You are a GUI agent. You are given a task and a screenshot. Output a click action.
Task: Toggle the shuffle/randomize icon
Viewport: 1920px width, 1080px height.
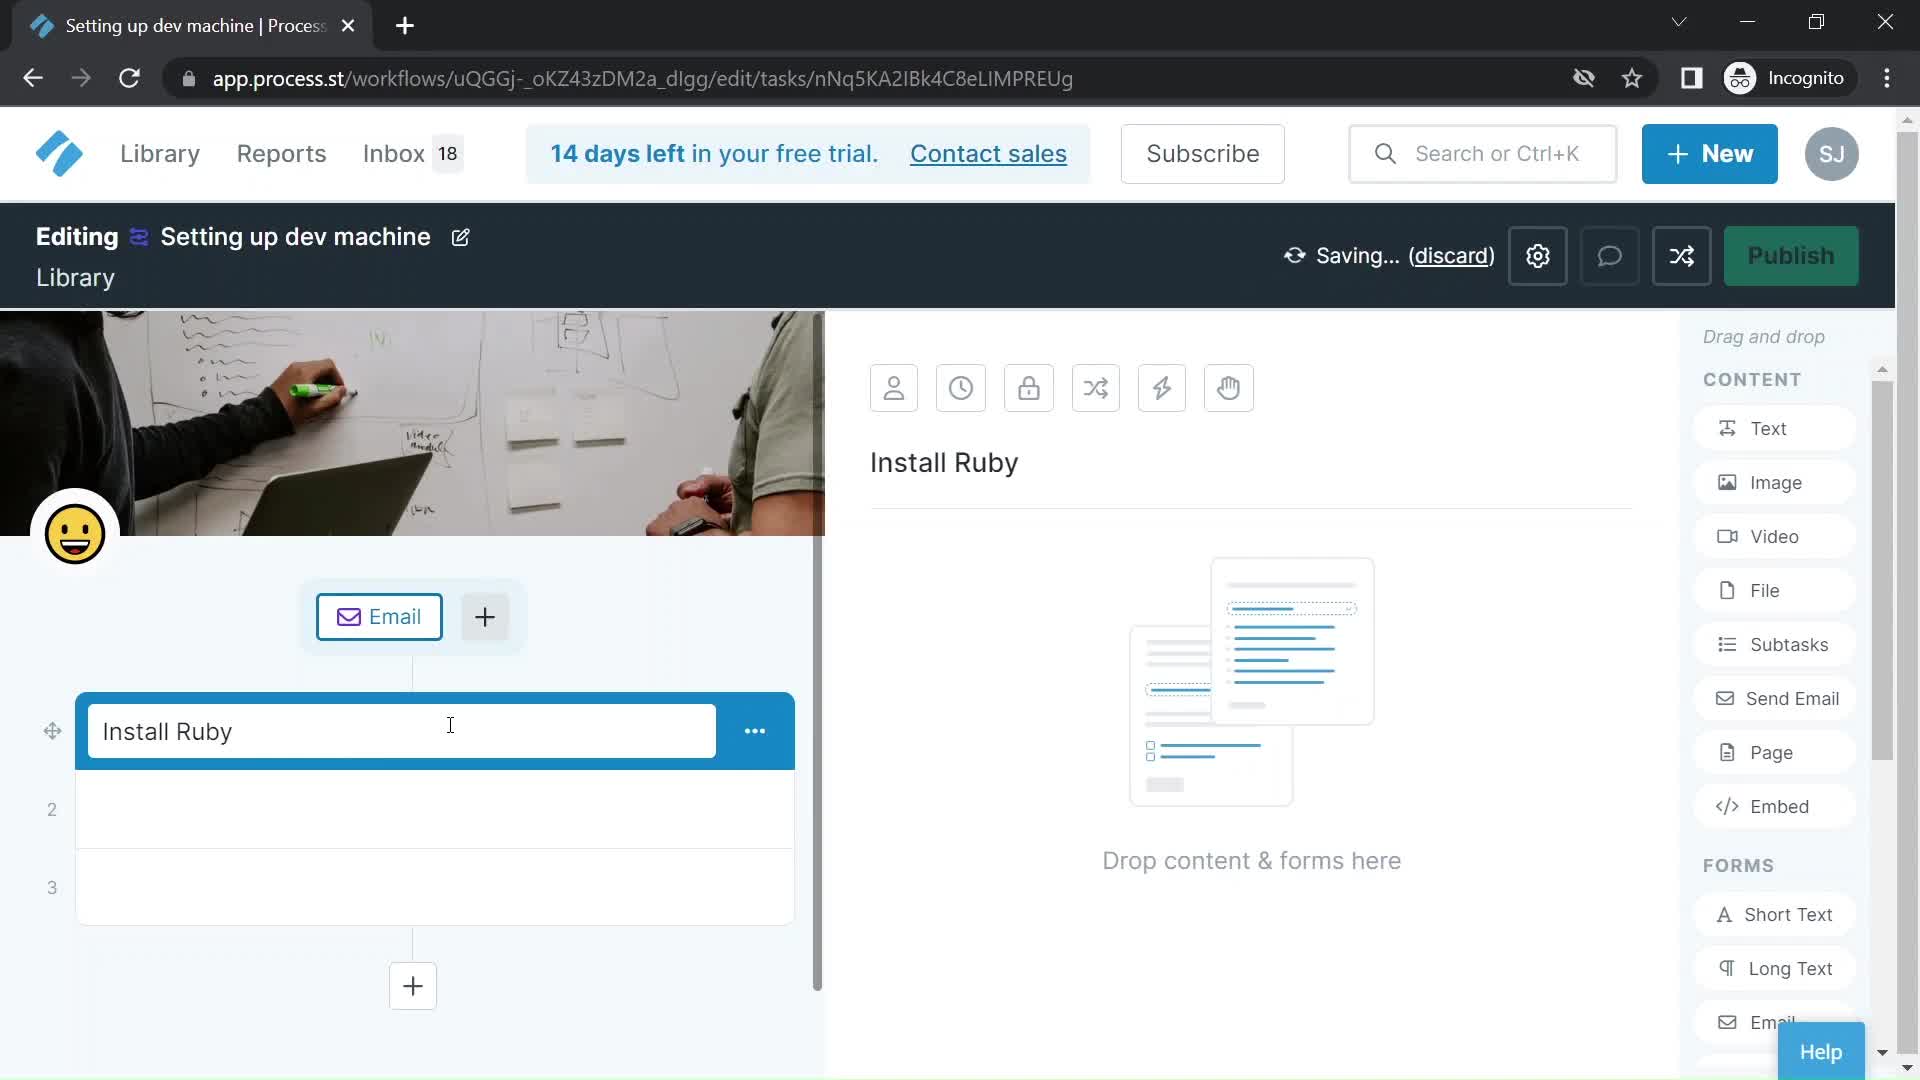(1683, 256)
